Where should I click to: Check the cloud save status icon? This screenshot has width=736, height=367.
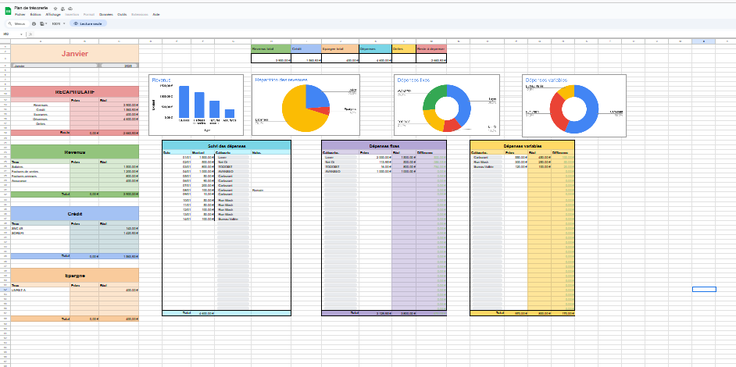click(x=70, y=8)
